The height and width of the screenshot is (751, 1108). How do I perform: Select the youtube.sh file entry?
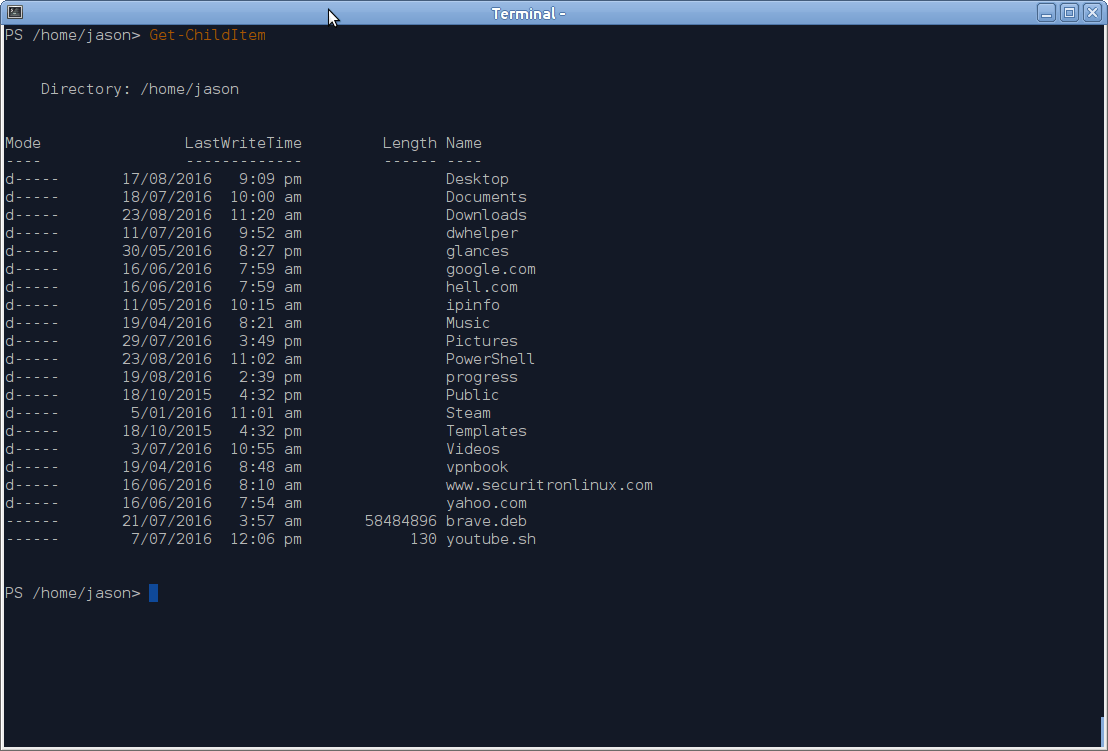pyautogui.click(x=490, y=538)
